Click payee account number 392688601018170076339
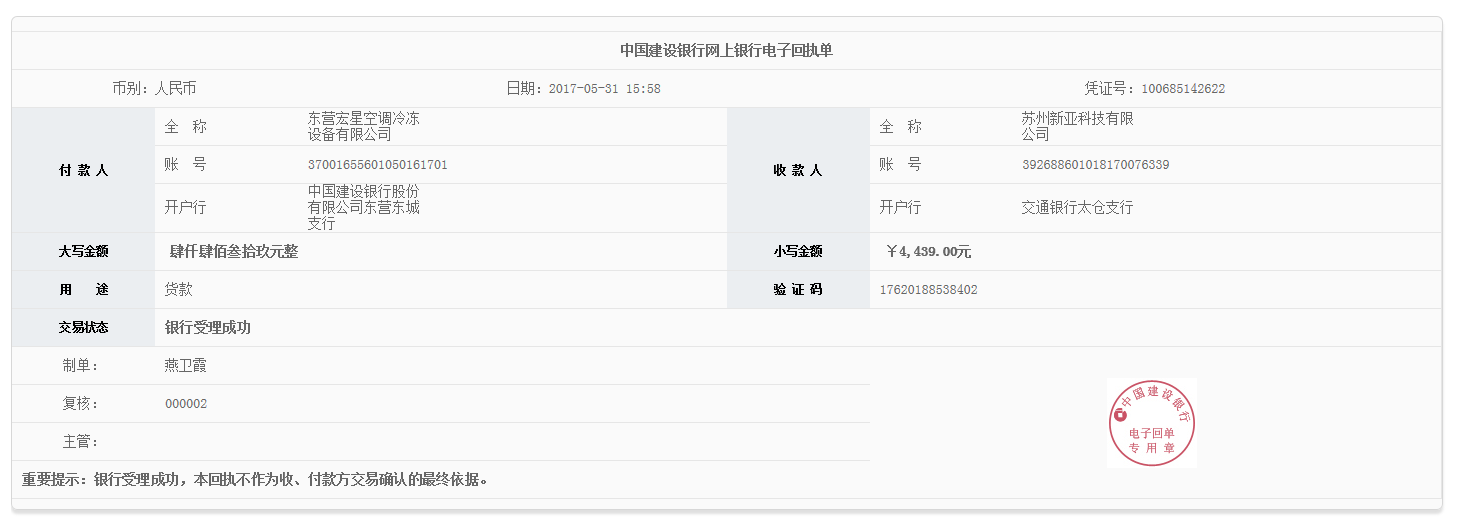 1096,165
